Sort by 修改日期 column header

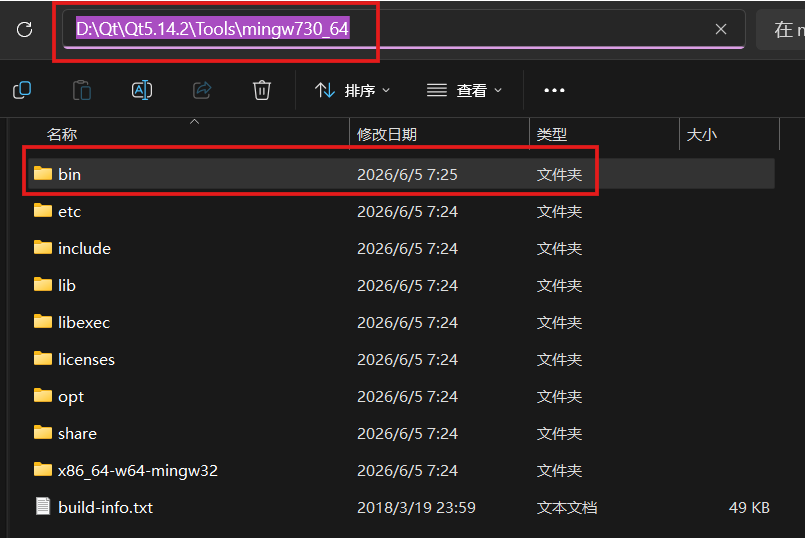point(387,134)
